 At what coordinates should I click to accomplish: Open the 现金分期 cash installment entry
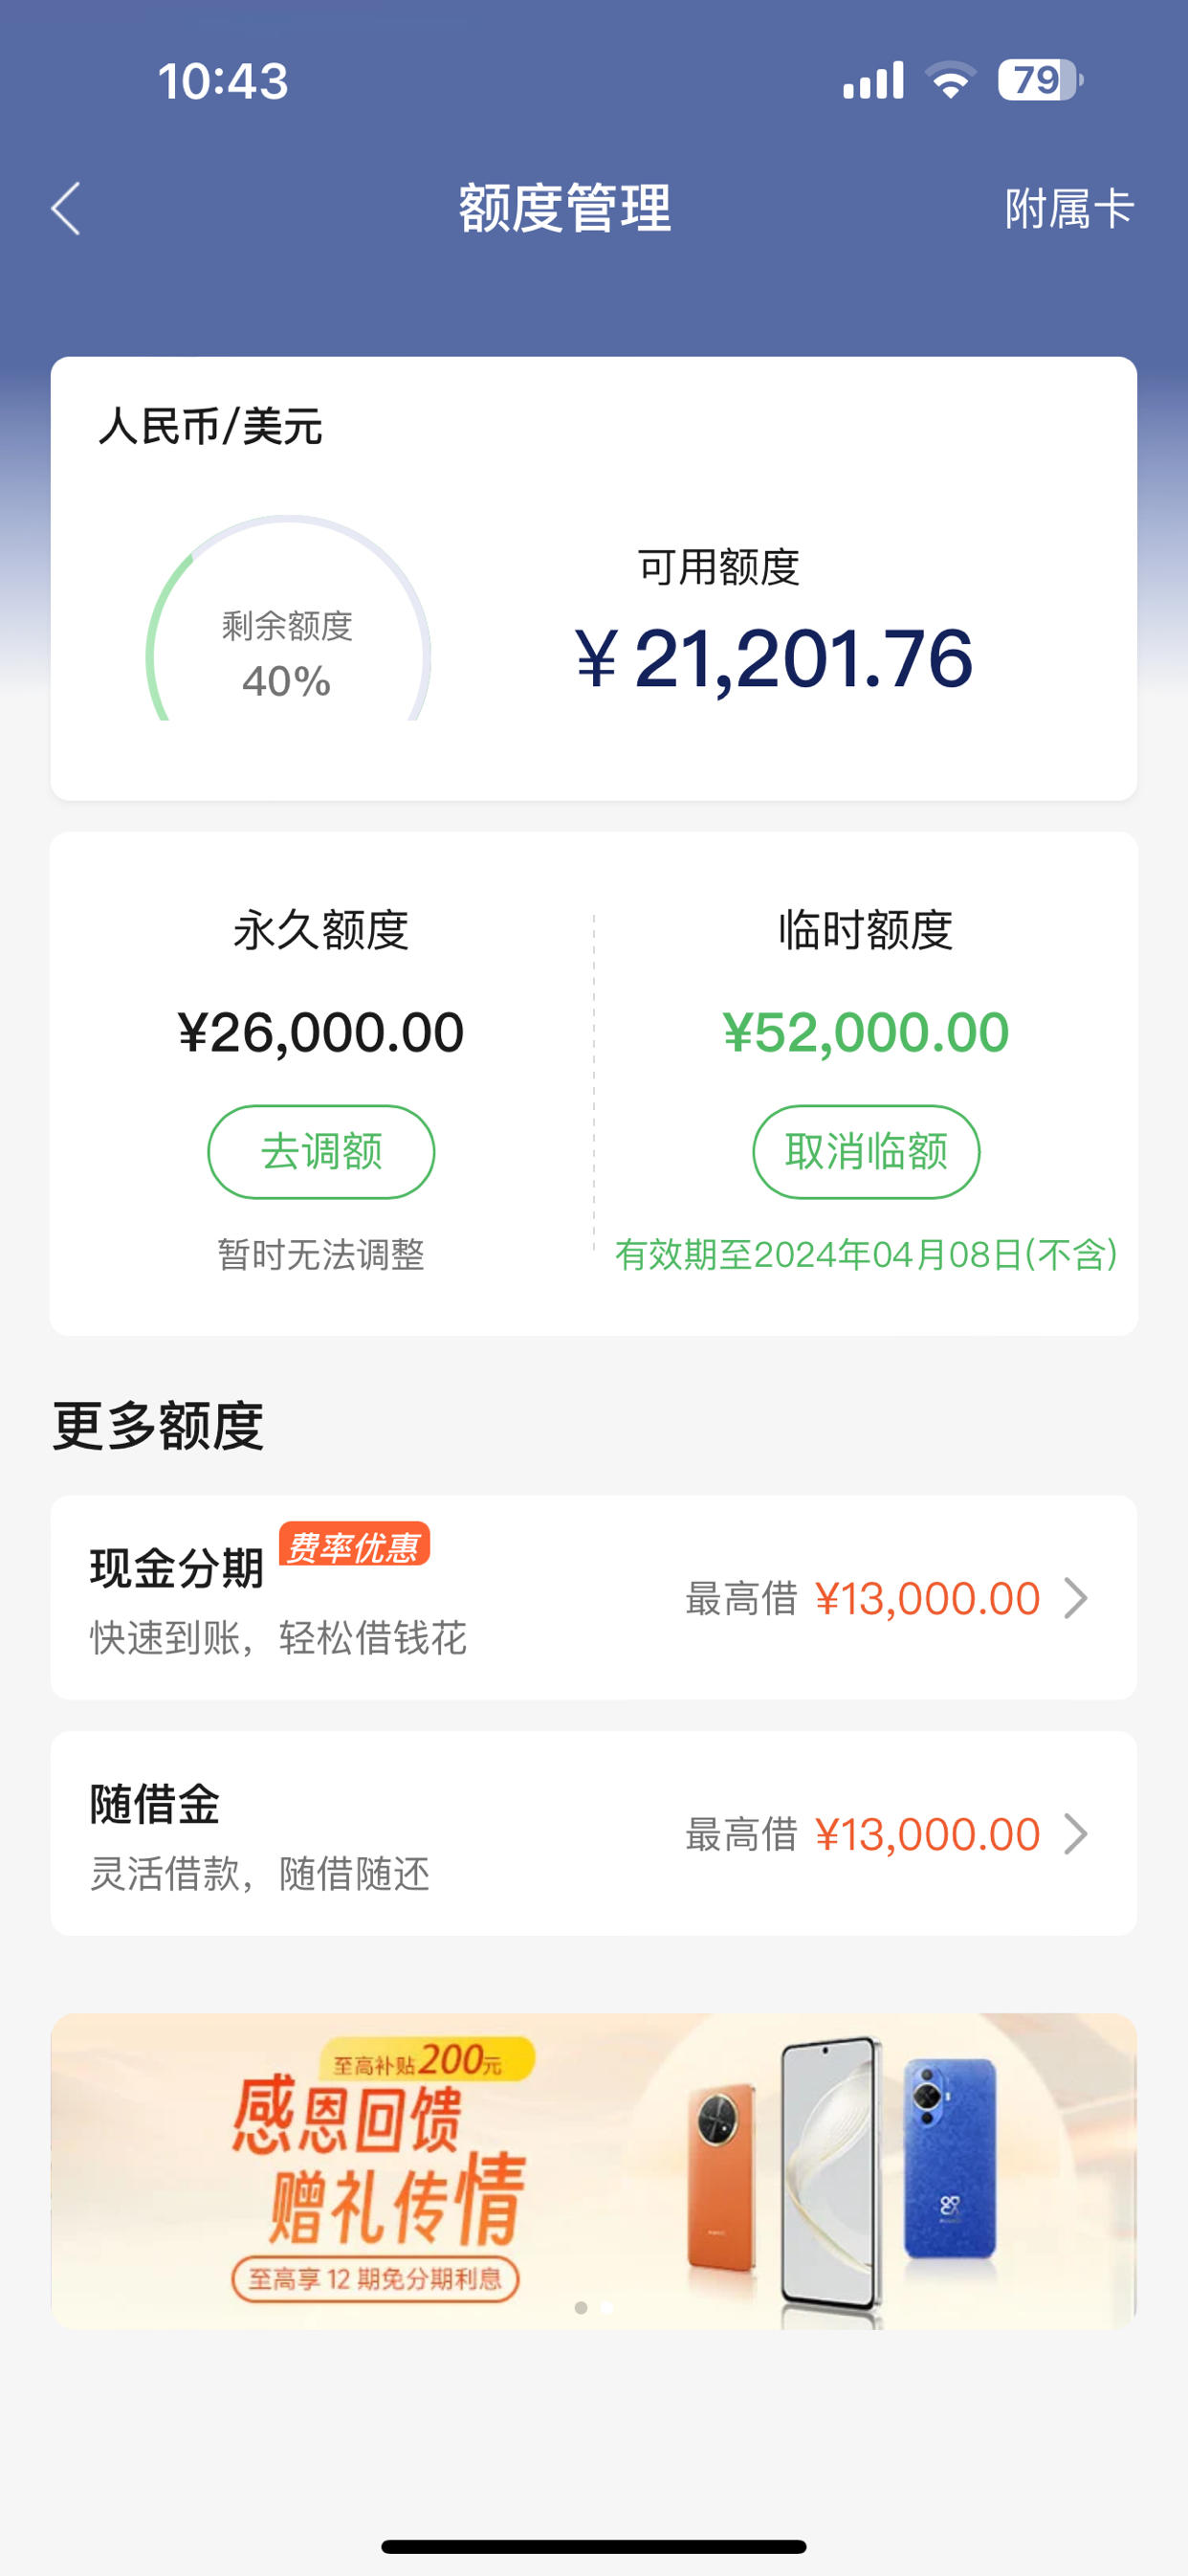coord(594,1597)
